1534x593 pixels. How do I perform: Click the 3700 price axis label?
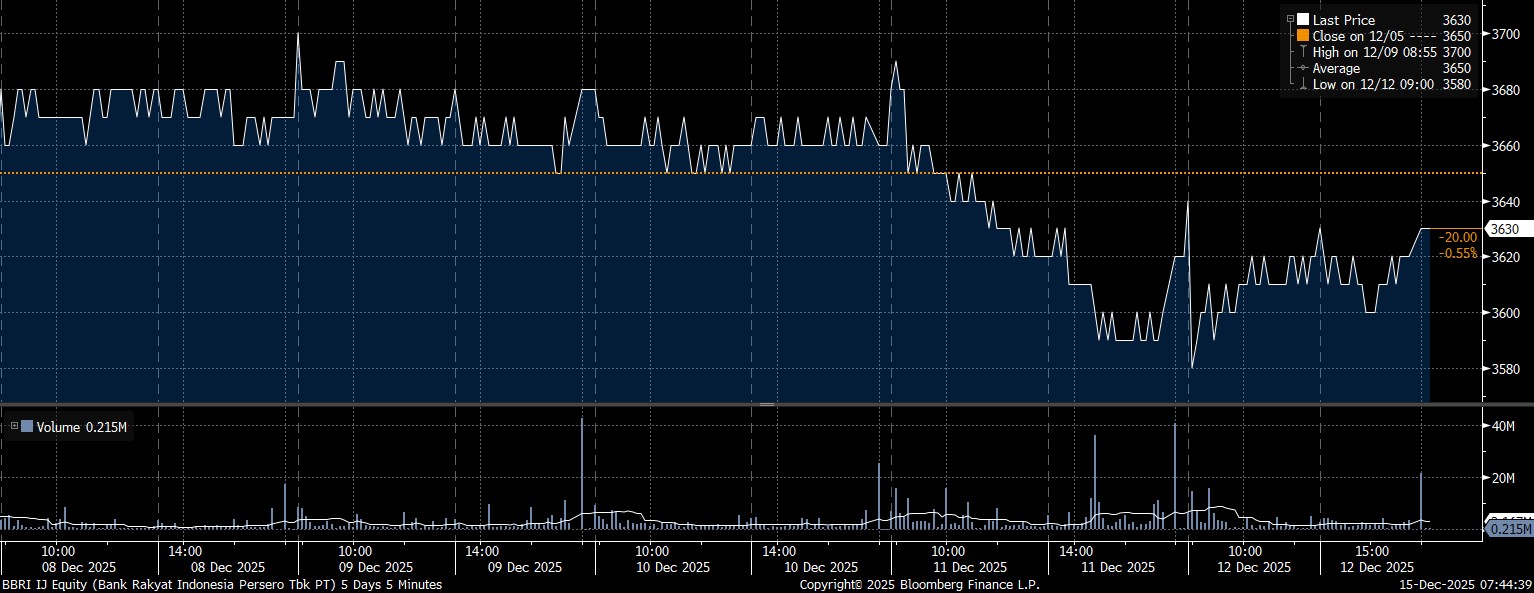coord(1506,34)
